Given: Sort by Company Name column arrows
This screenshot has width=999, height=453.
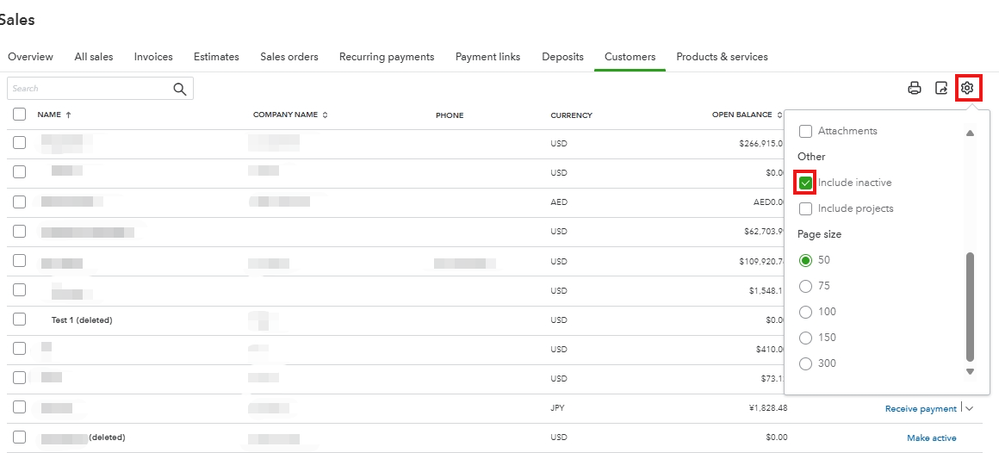Looking at the screenshot, I should point(325,115).
